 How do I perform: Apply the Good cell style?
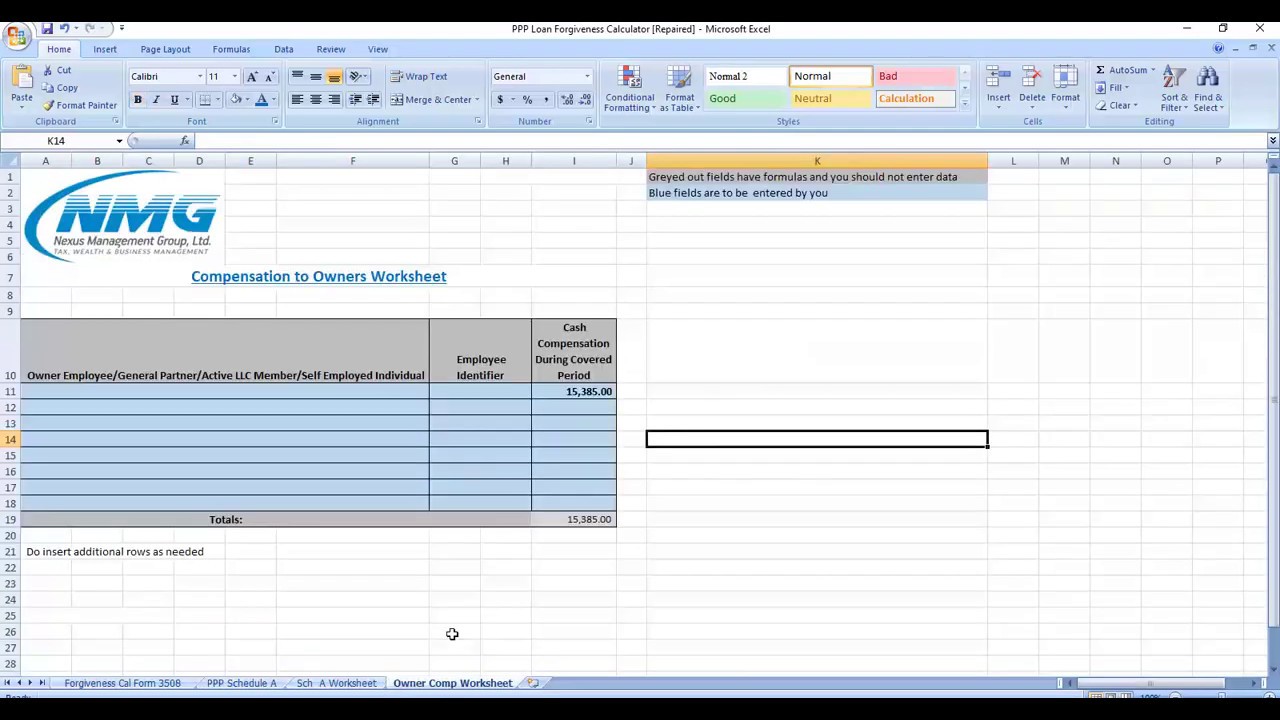[x=745, y=99]
